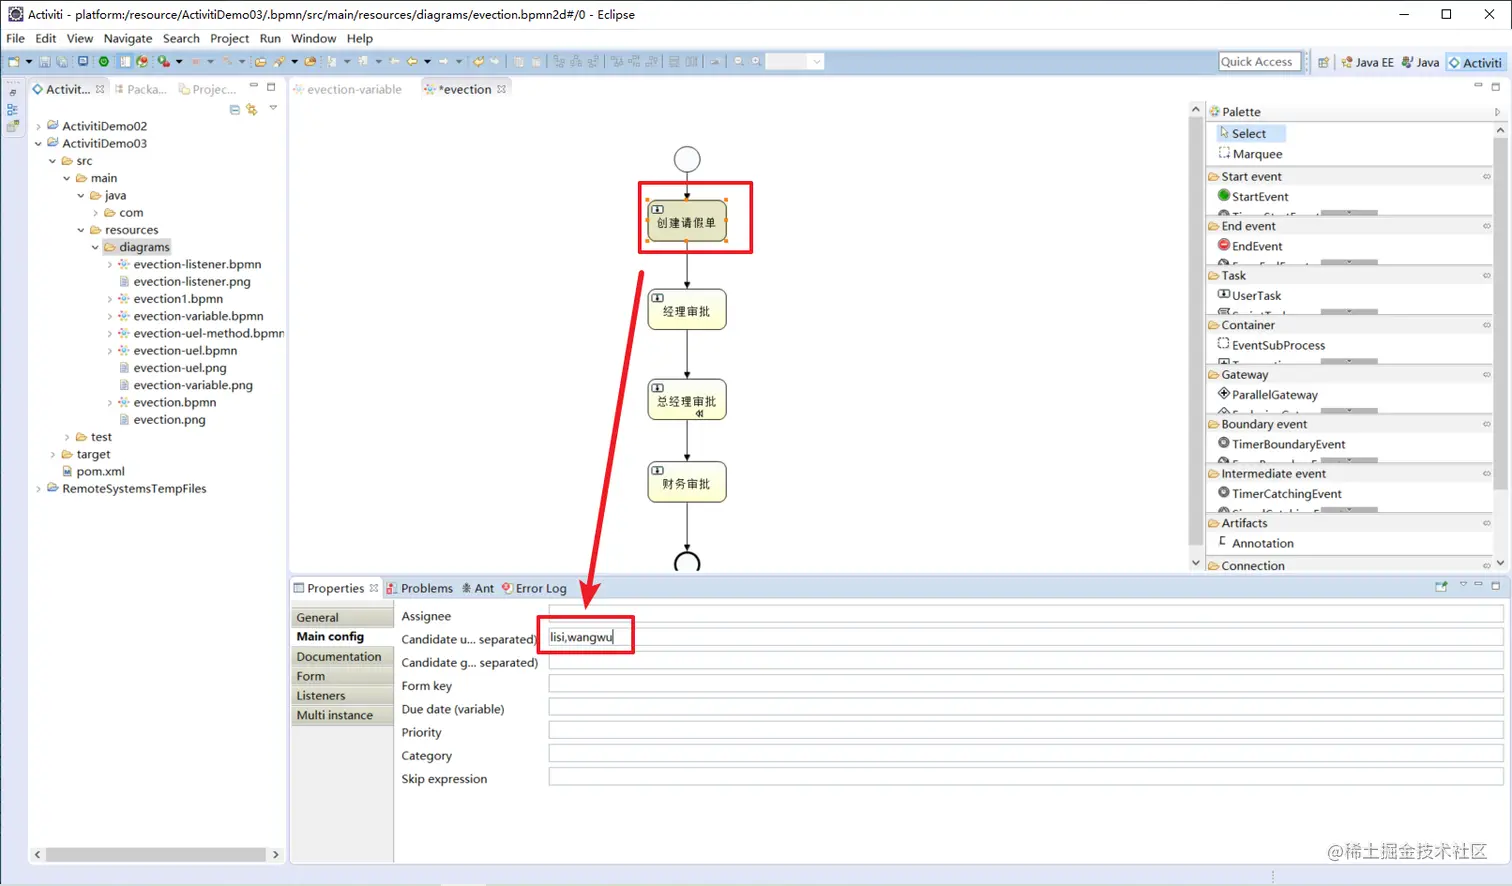Select the TimerCatchingEvent palette item
The height and width of the screenshot is (886, 1512).
1279,494
